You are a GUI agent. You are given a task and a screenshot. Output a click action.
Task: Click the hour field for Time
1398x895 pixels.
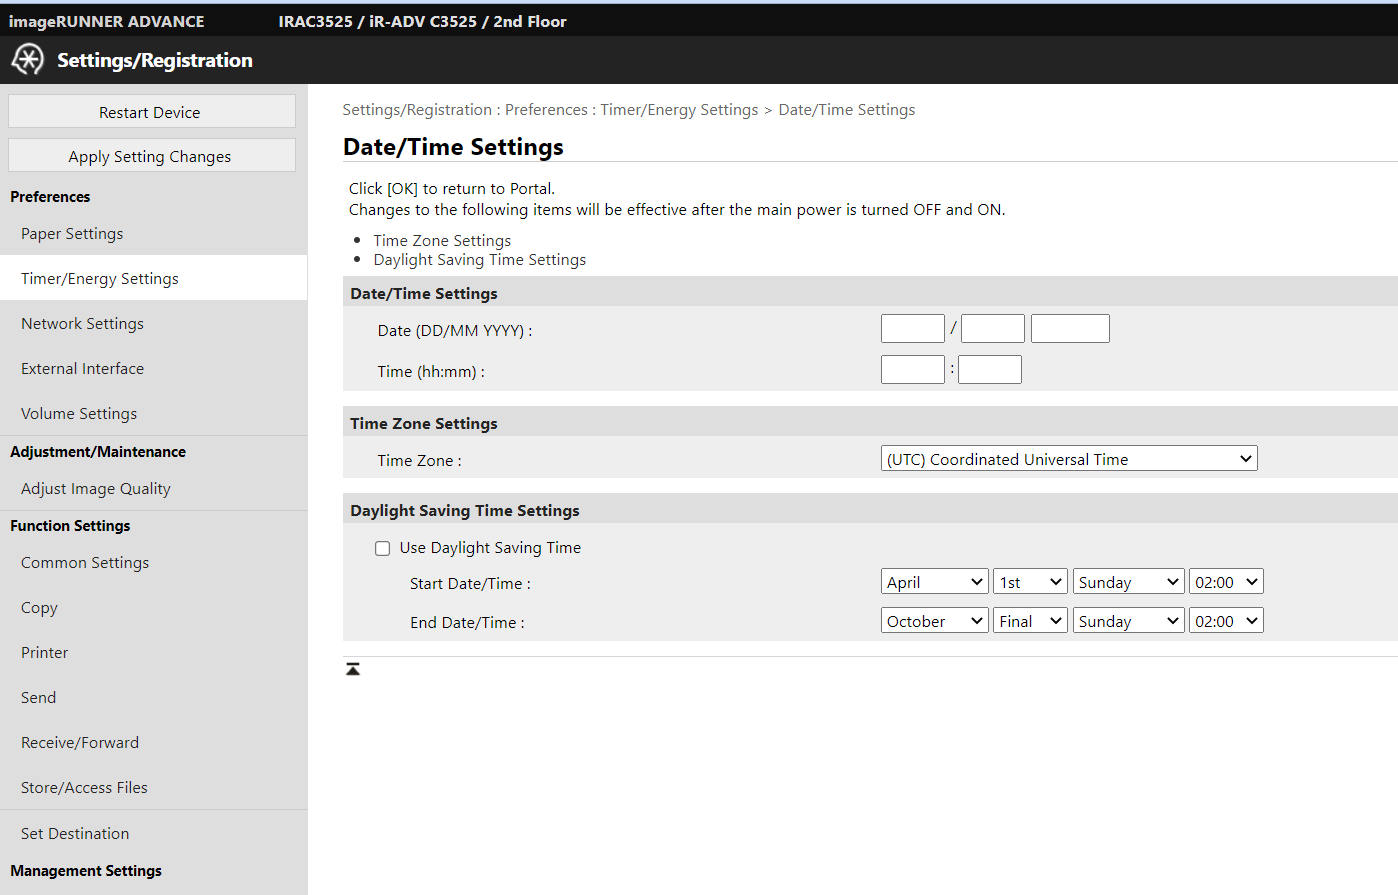coord(912,370)
